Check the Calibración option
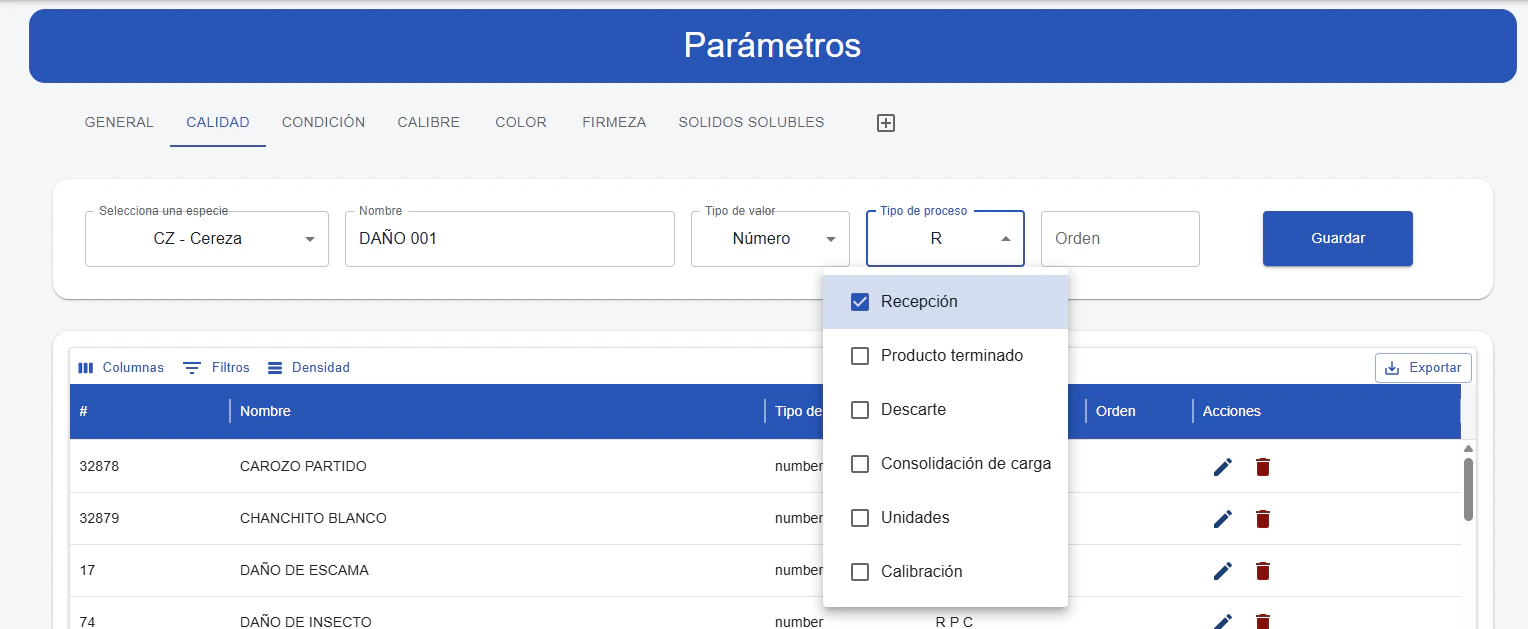Viewport: 1528px width, 629px height. (x=945, y=572)
